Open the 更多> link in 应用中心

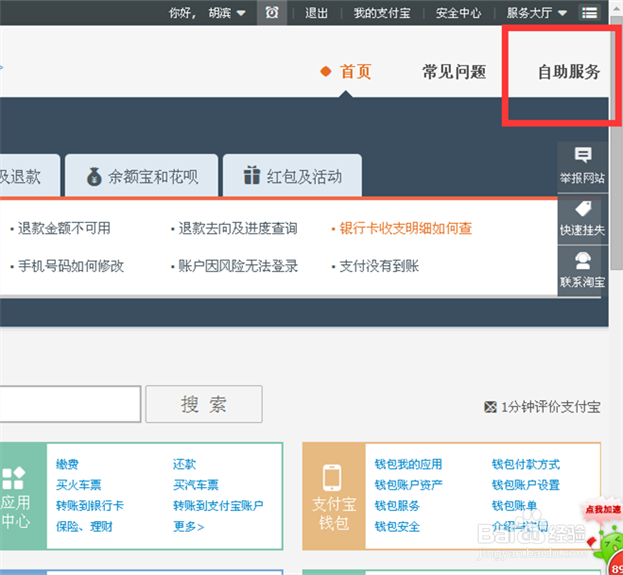tap(189, 527)
